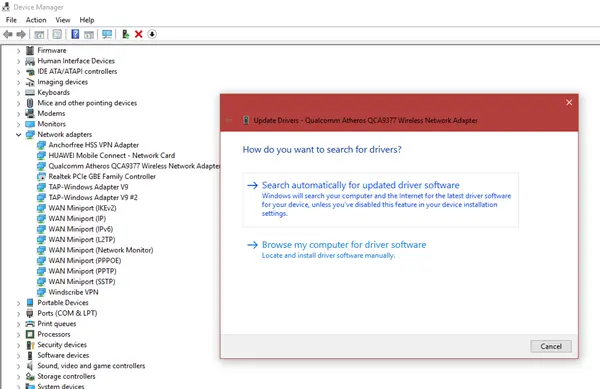Open the Action menu
Image resolution: width=600 pixels, height=389 pixels.
36,20
